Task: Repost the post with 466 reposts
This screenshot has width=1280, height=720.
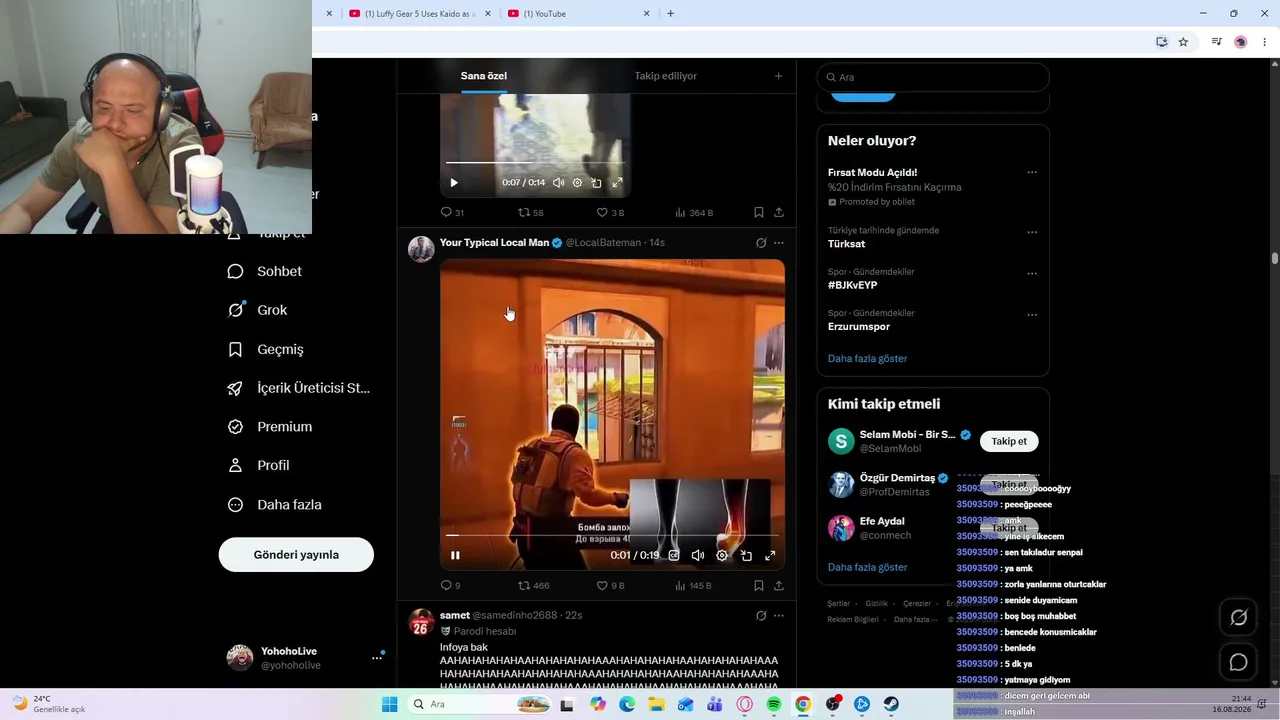Action: coord(534,585)
